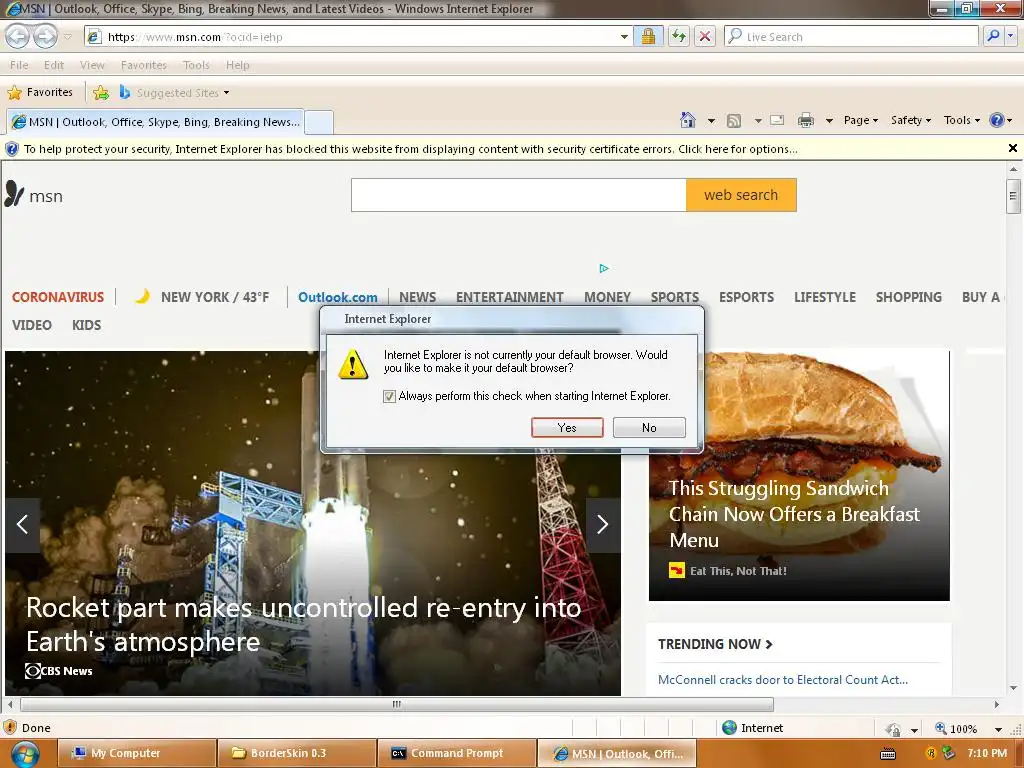Viewport: 1024px width, 768px height.
Task: Click the Refresh page icon
Action: tap(679, 37)
